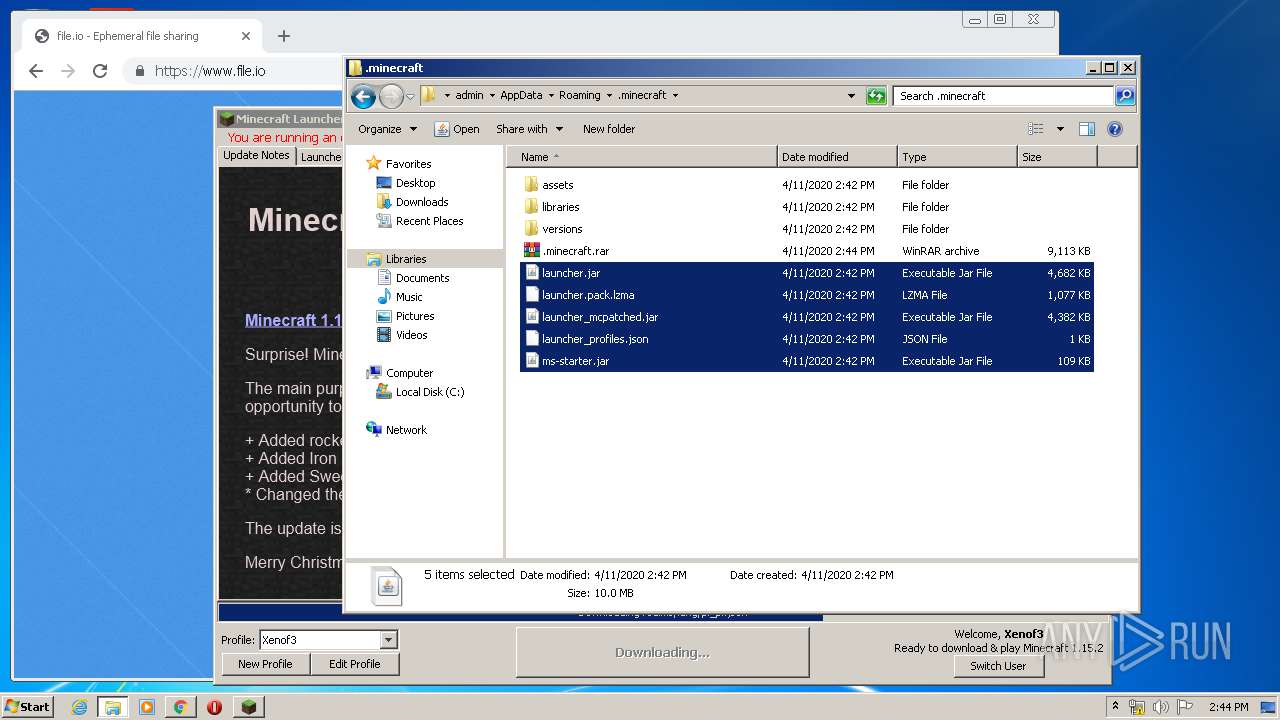Open a new Chrome tab
The image size is (1280, 720).
pos(284,36)
